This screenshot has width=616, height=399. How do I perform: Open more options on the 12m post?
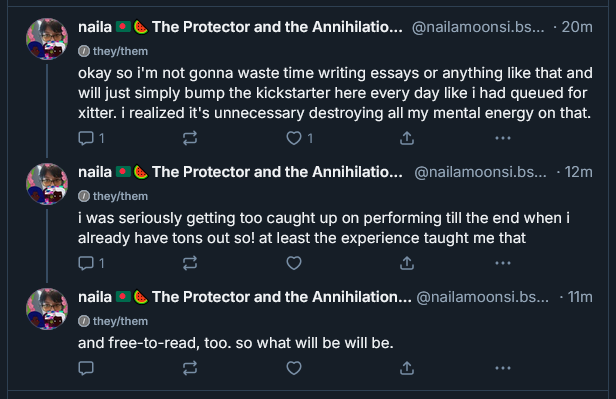tap(503, 263)
